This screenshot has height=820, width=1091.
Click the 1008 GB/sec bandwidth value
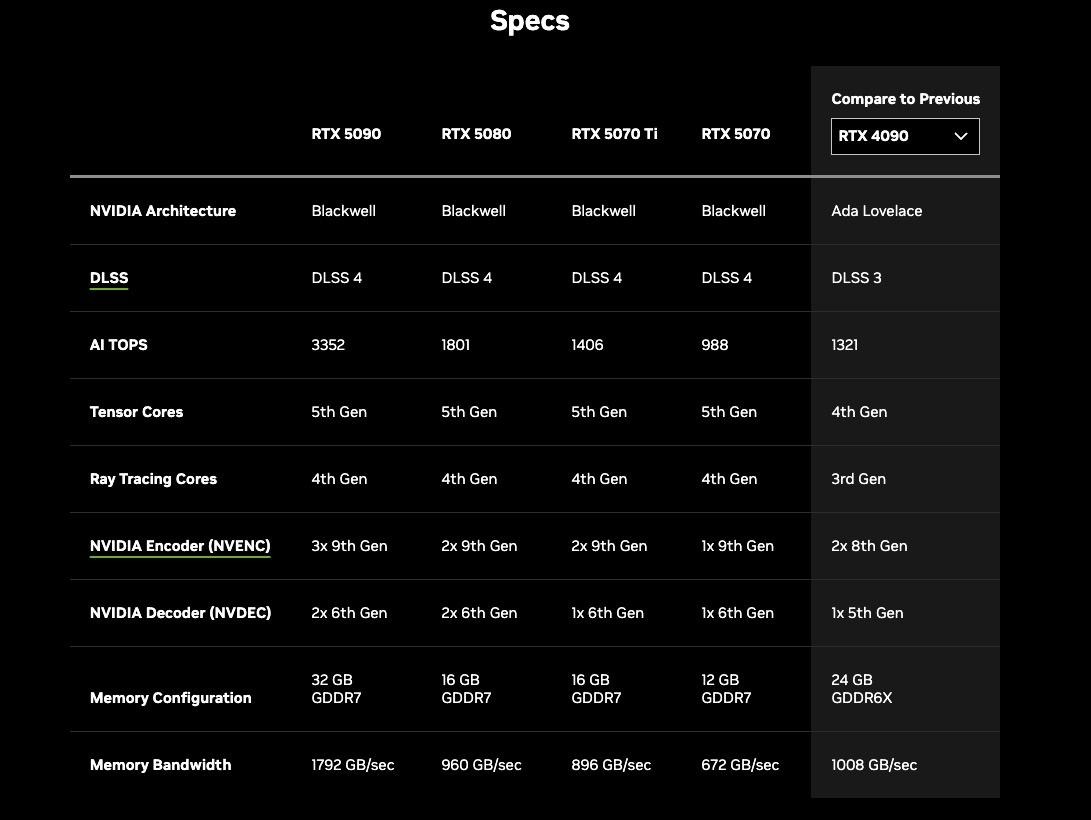coord(874,765)
